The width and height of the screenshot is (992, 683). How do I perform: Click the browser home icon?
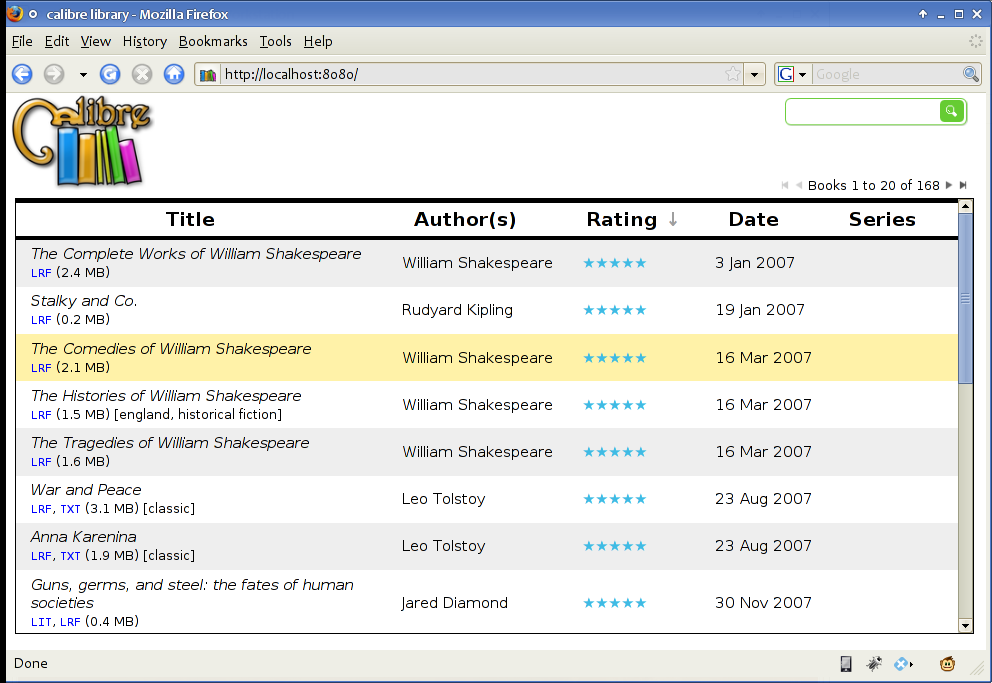coord(174,74)
